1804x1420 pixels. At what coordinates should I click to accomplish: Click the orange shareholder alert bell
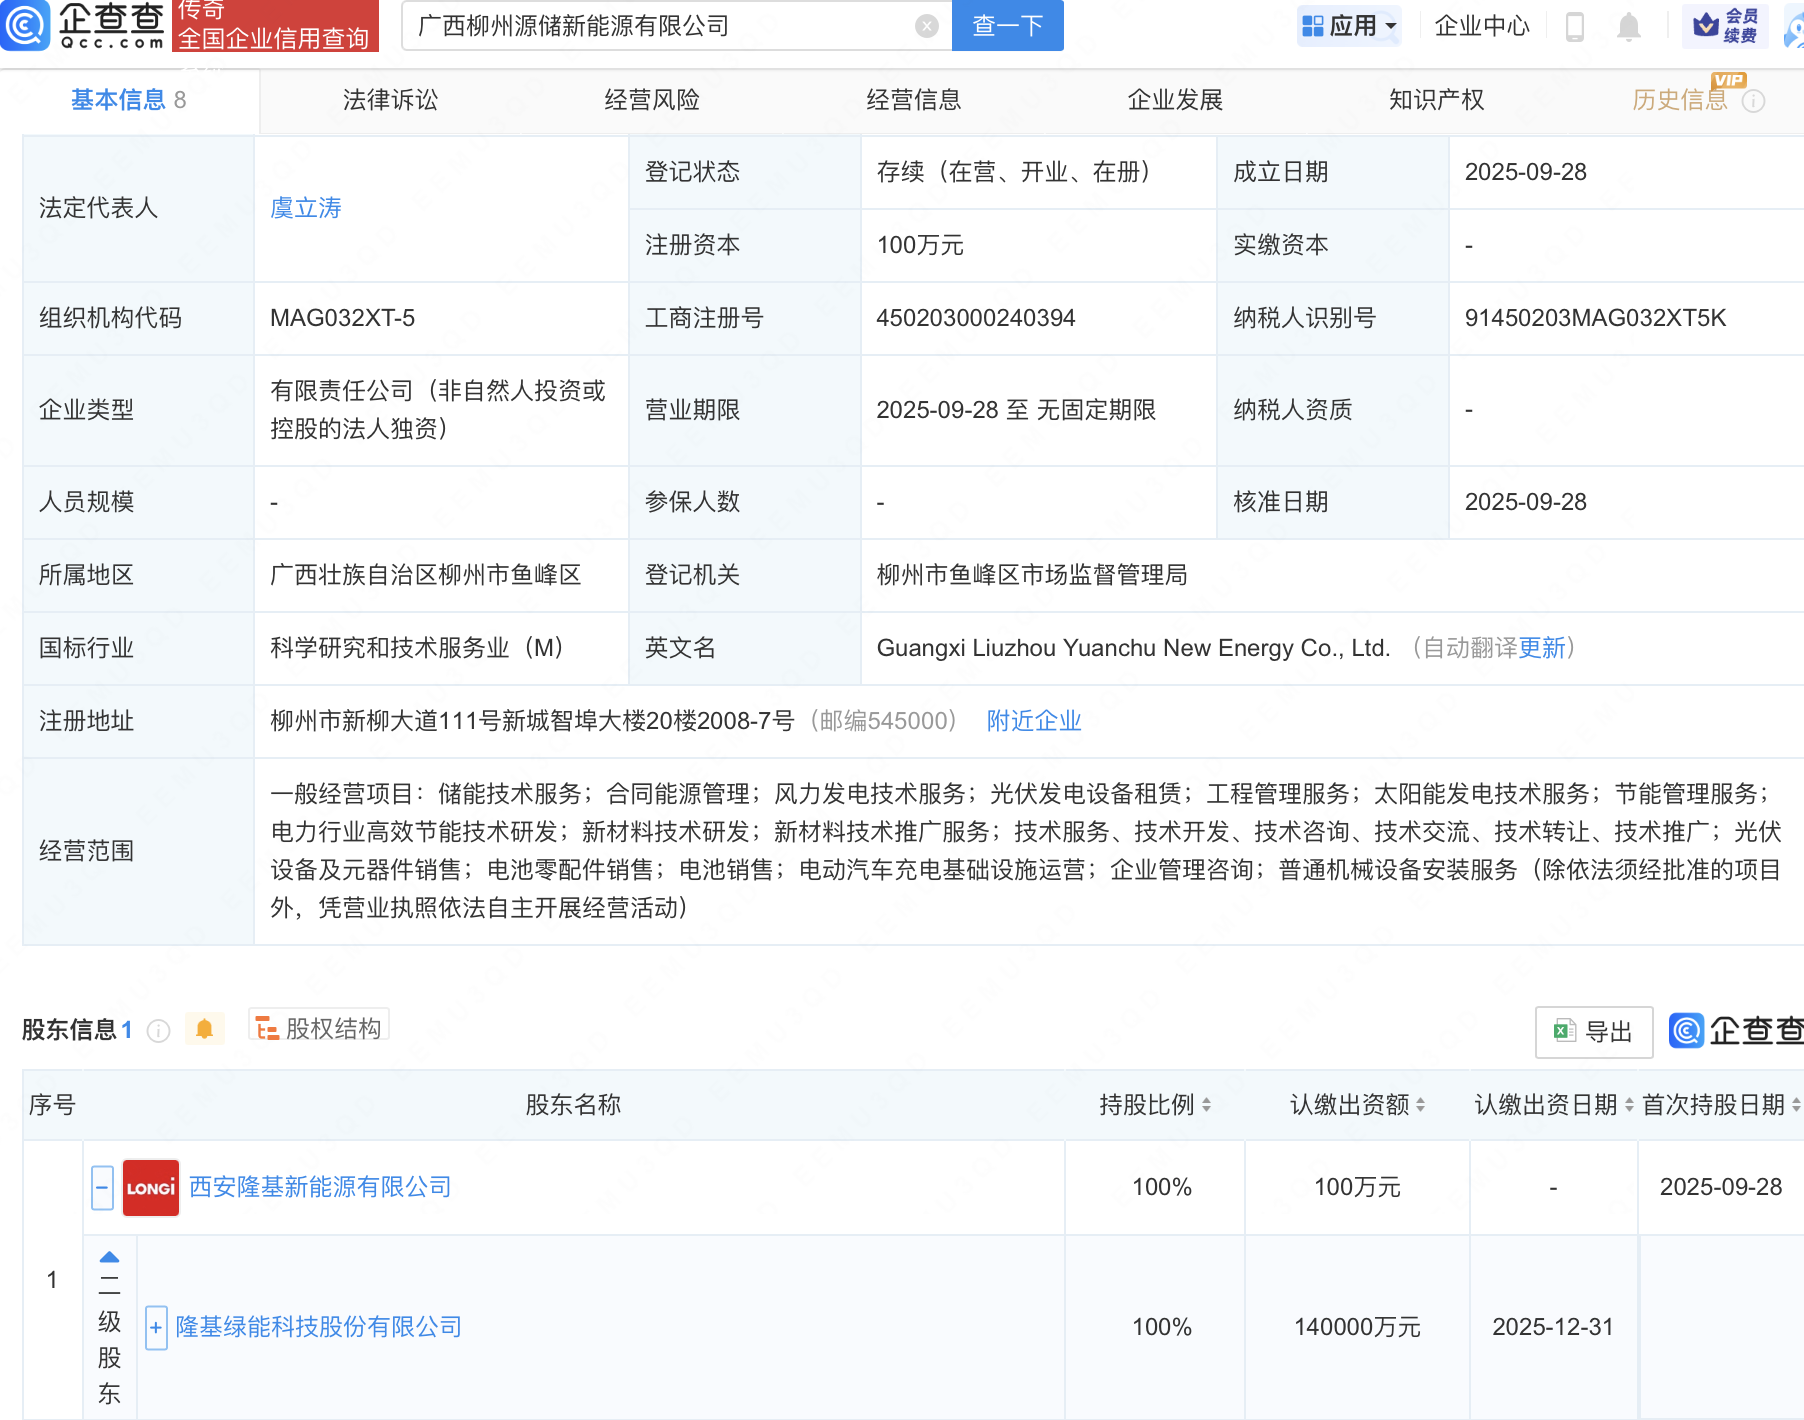204,1029
